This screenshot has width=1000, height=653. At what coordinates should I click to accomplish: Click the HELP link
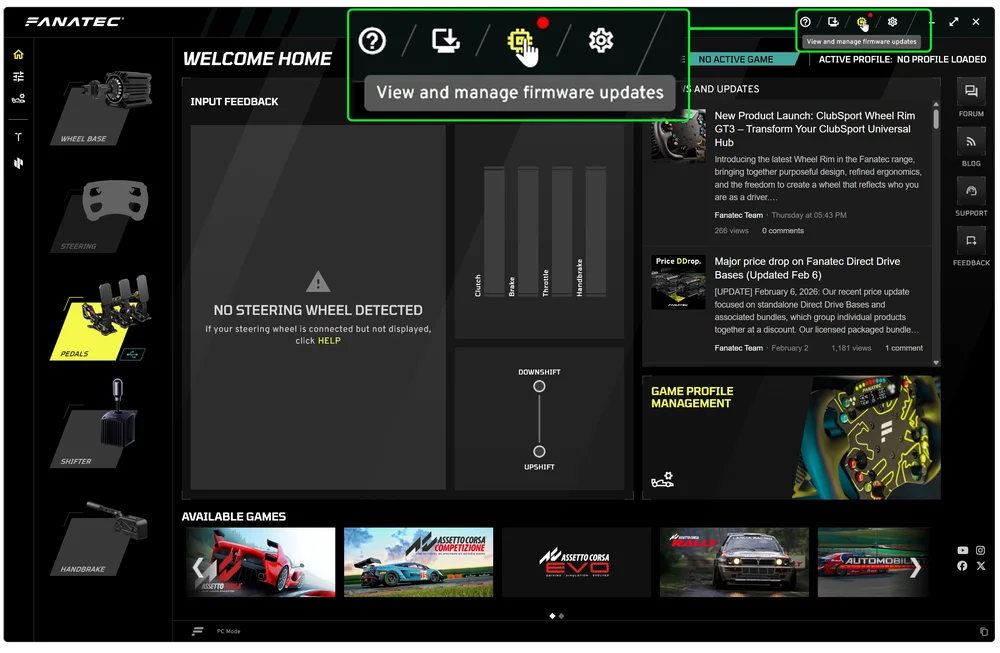329,341
